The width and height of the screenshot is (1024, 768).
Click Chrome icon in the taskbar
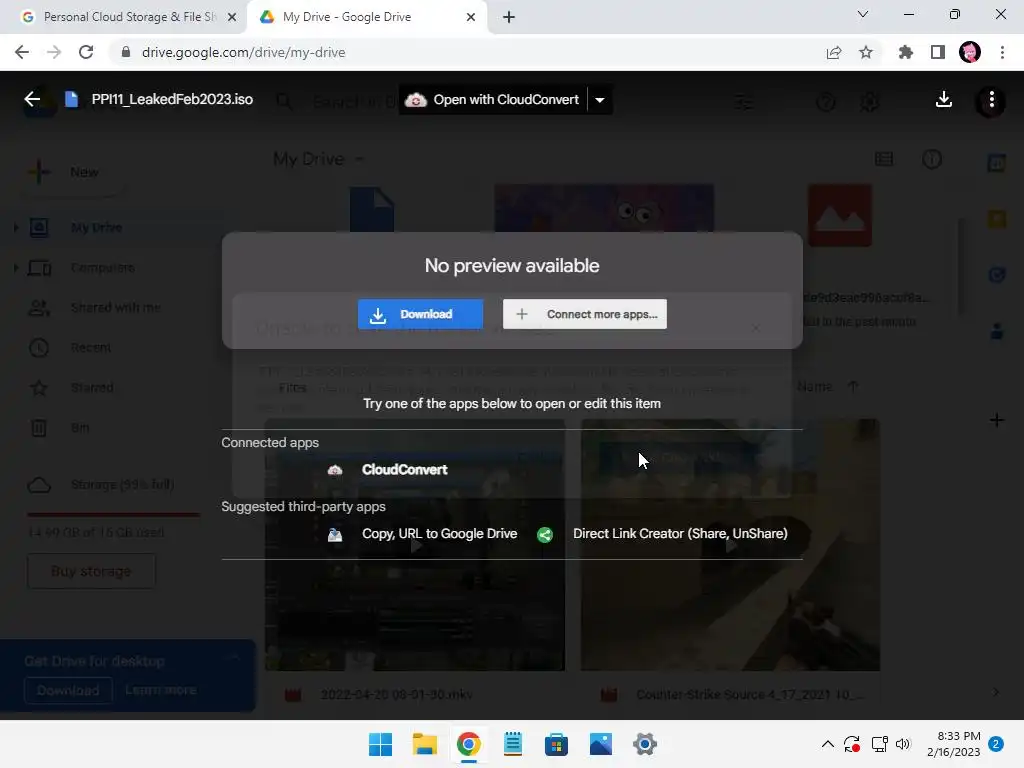[468, 744]
